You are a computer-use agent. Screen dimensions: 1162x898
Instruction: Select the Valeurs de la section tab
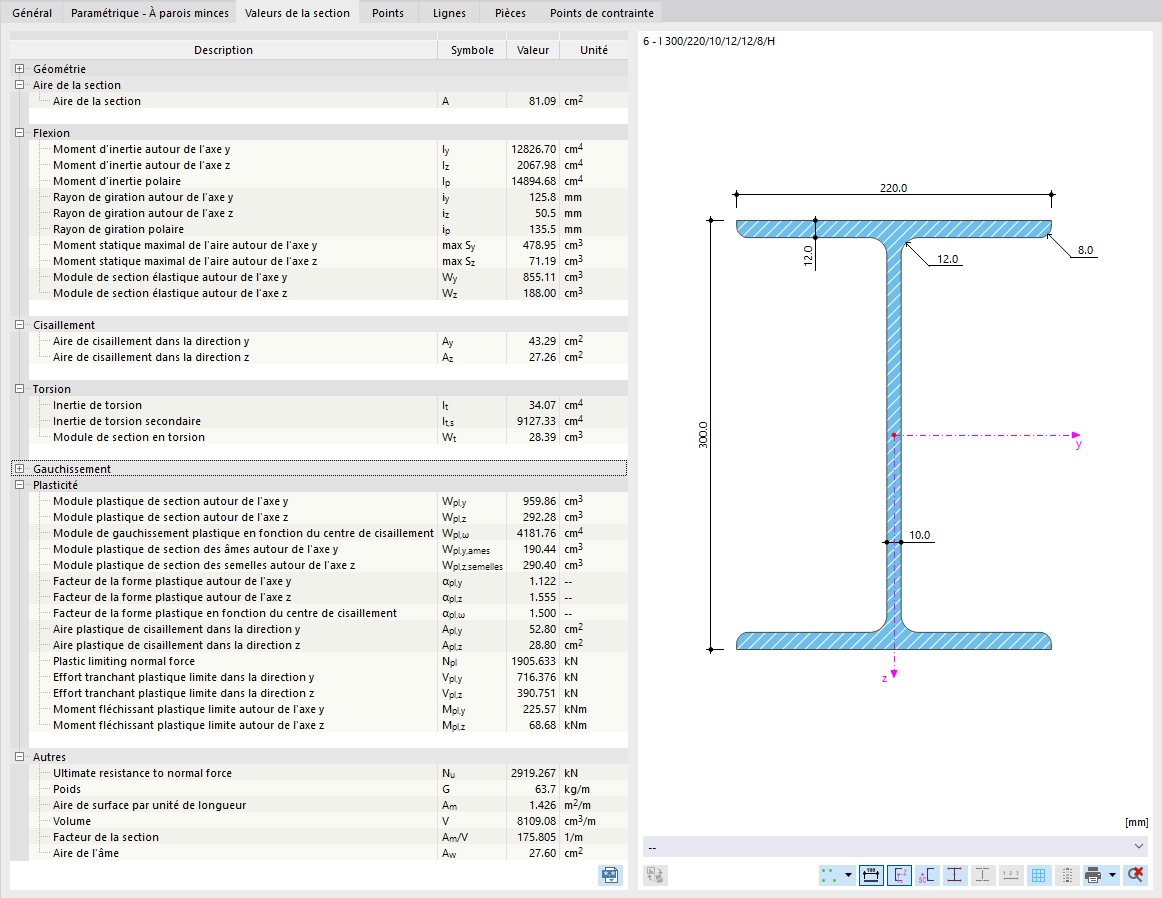pos(297,13)
